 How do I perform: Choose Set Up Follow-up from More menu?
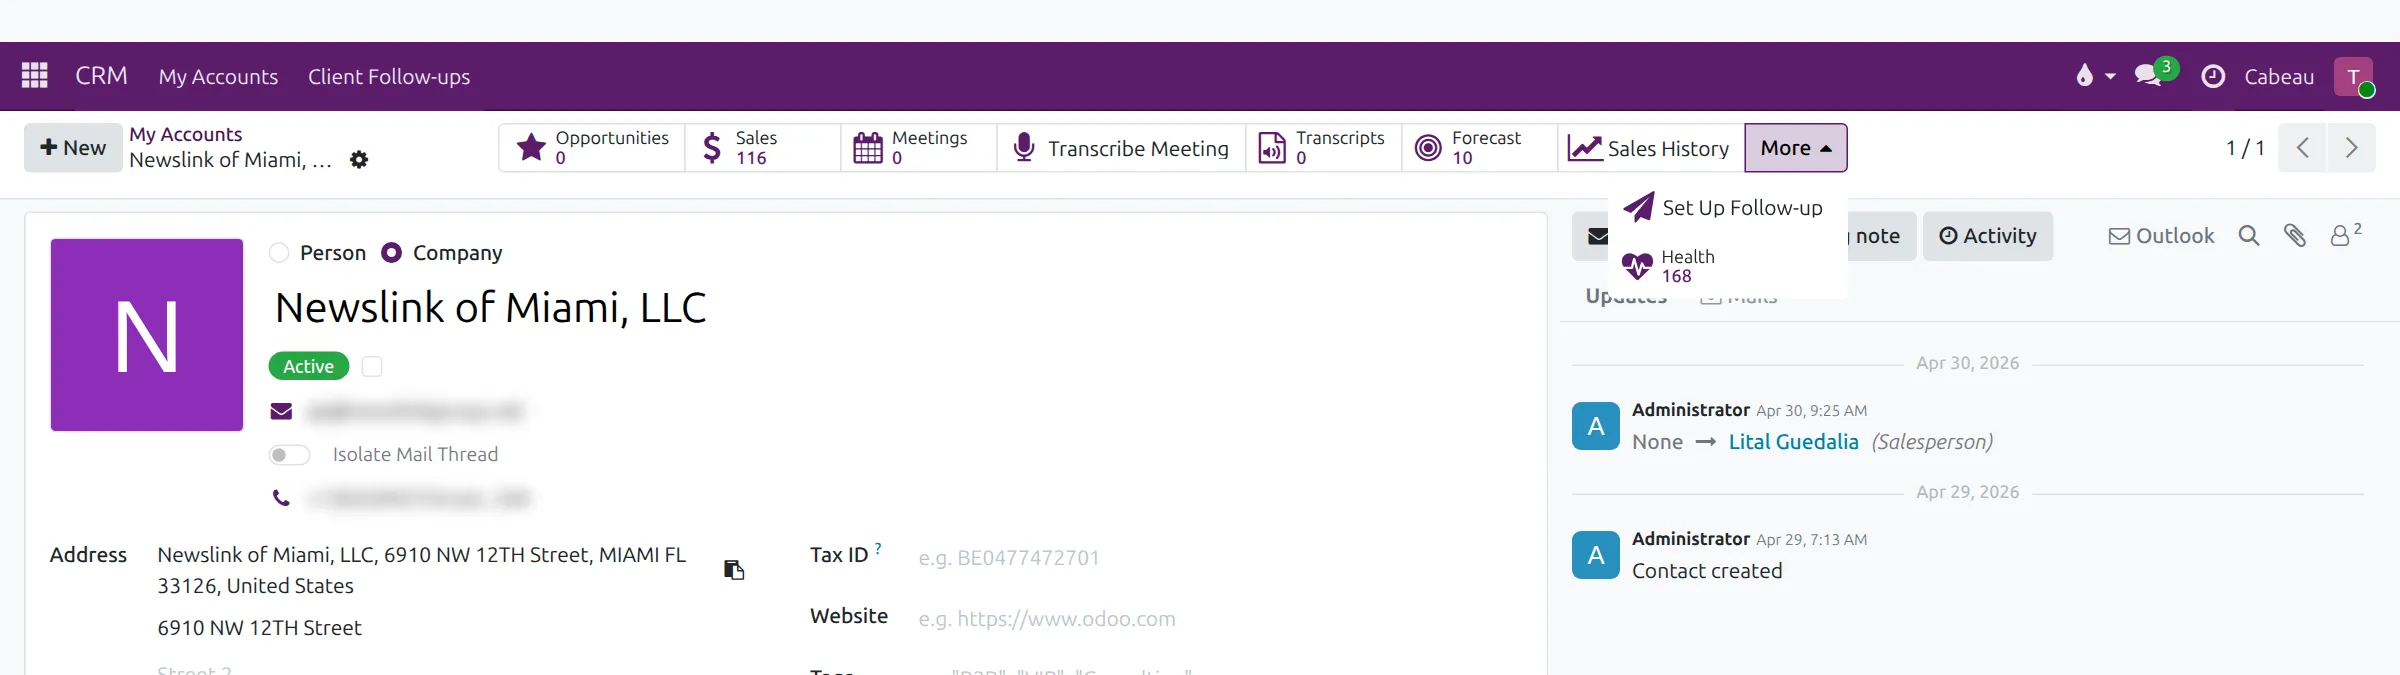[1725, 208]
